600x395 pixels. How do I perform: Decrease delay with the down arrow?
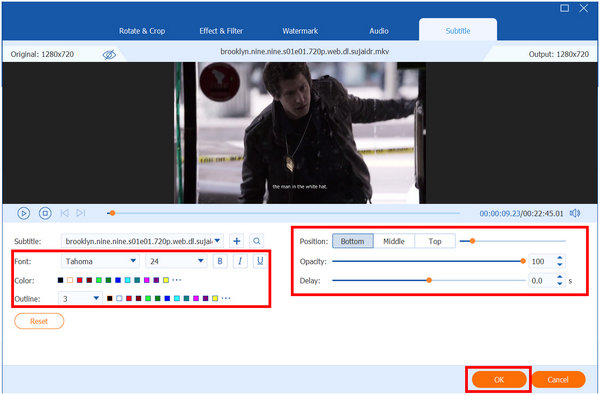560,284
